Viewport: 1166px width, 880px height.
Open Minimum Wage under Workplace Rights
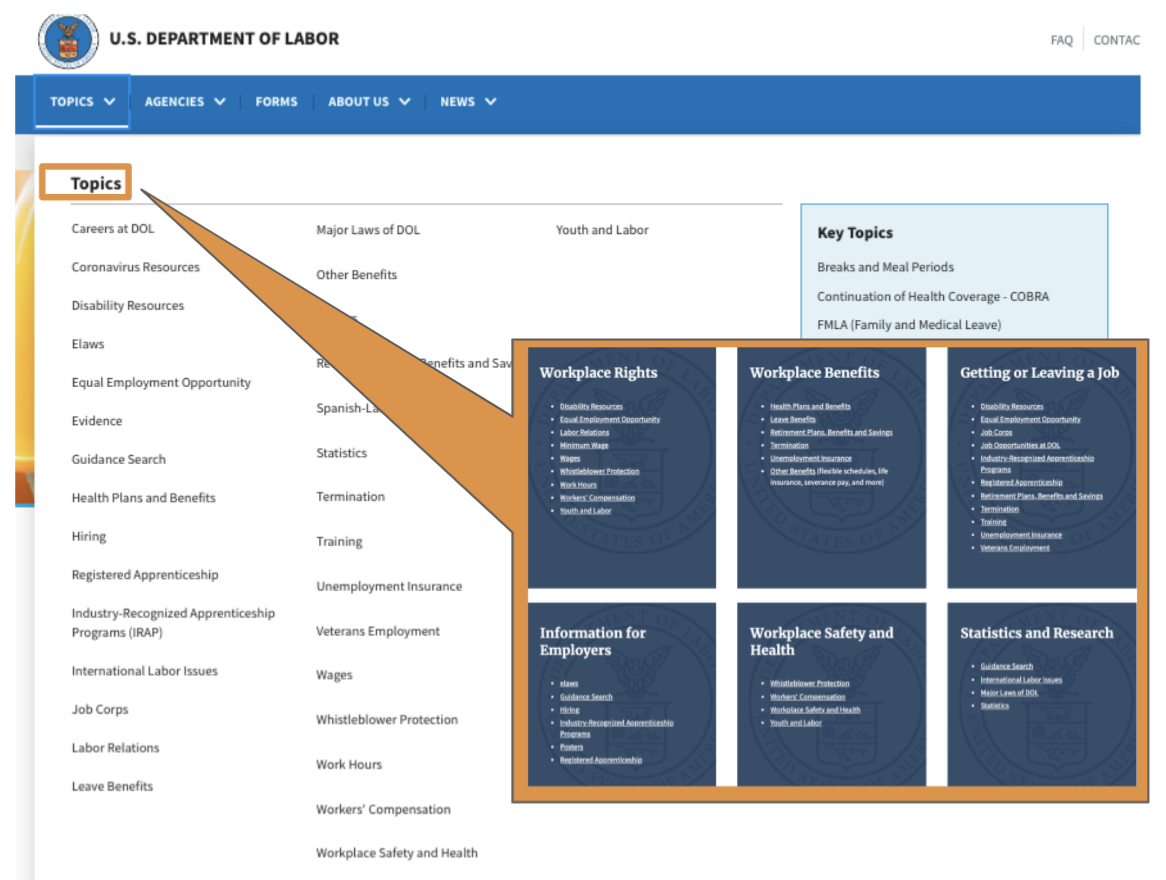click(584, 446)
